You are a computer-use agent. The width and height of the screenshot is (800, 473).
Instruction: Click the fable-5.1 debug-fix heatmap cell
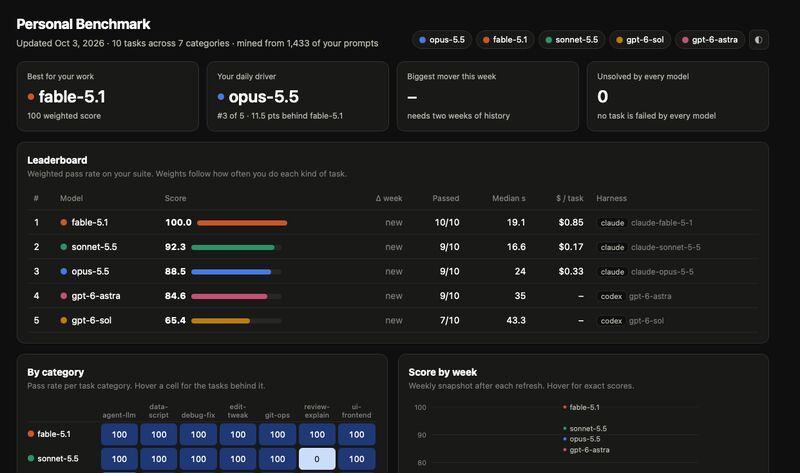point(198,435)
